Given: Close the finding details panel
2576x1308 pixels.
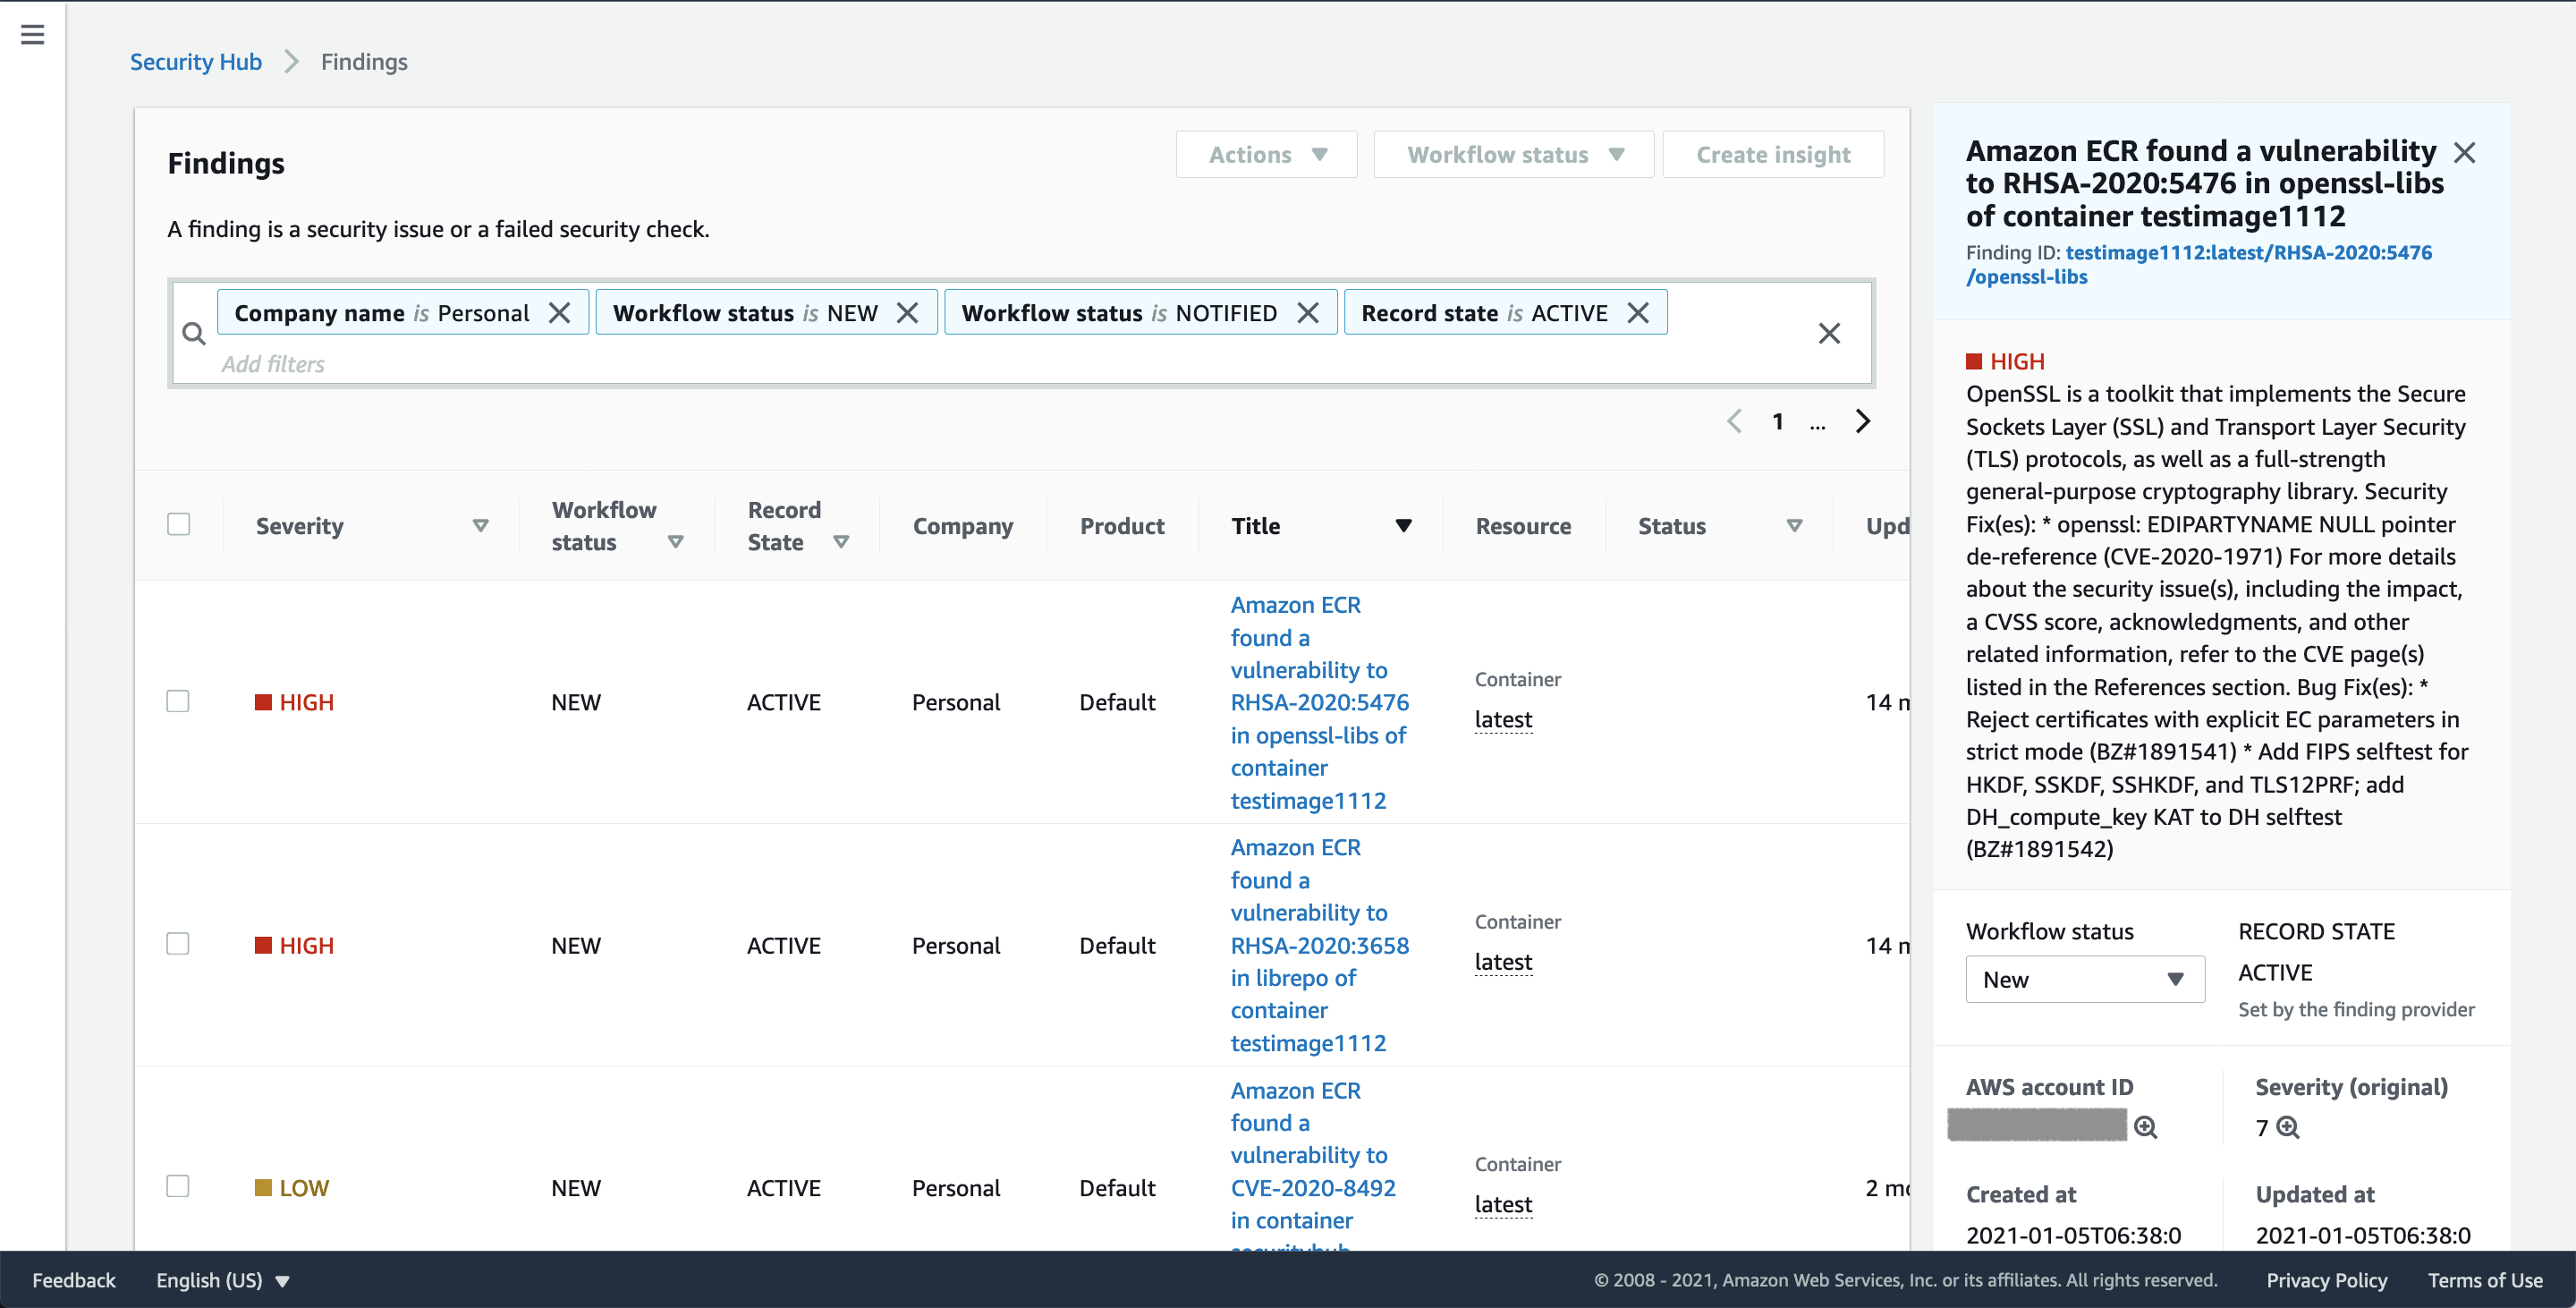Looking at the screenshot, I should 2464,152.
